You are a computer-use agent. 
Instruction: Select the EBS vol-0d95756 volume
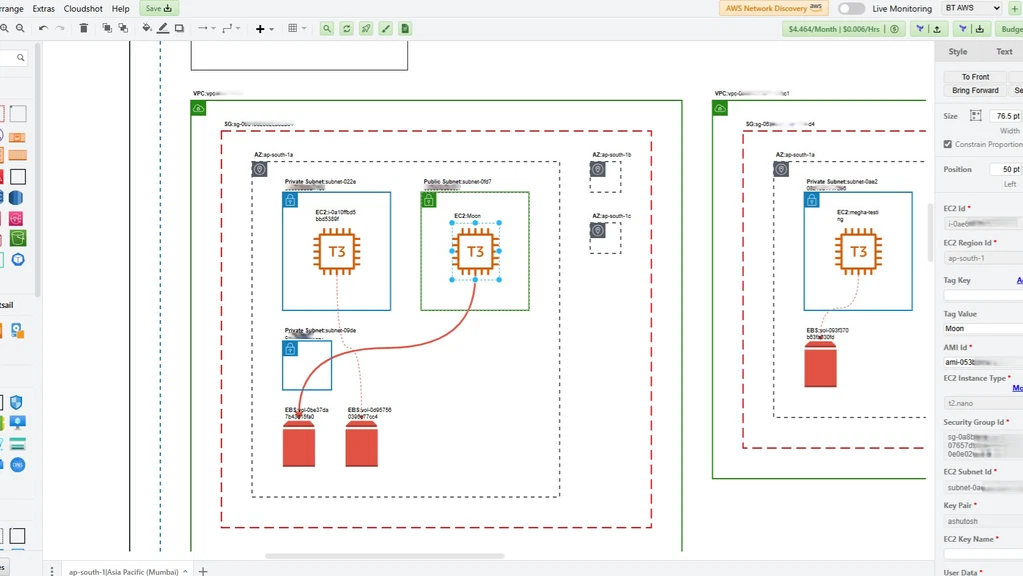[x=361, y=444]
